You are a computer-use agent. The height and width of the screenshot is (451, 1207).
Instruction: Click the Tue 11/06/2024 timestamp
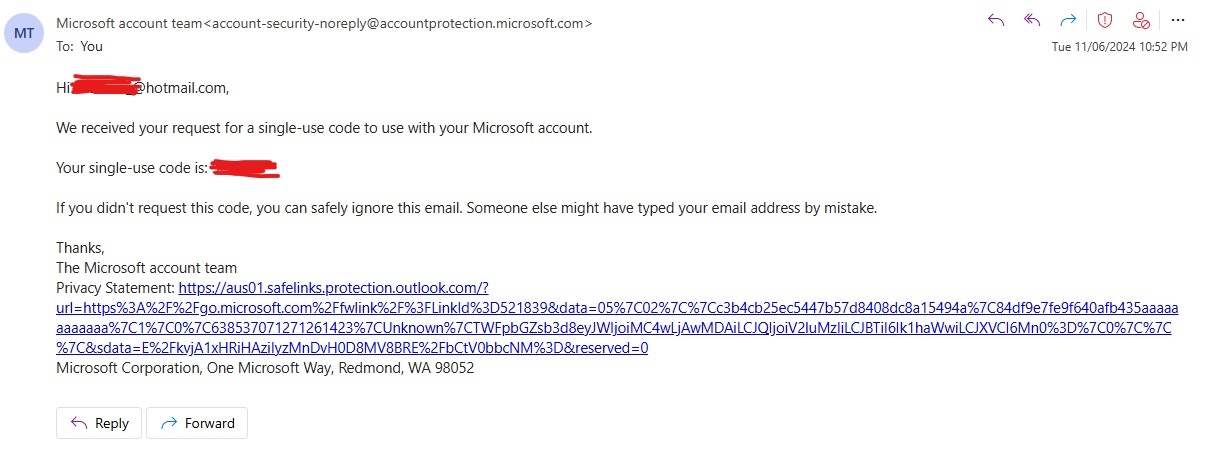pyautogui.click(x=1119, y=47)
